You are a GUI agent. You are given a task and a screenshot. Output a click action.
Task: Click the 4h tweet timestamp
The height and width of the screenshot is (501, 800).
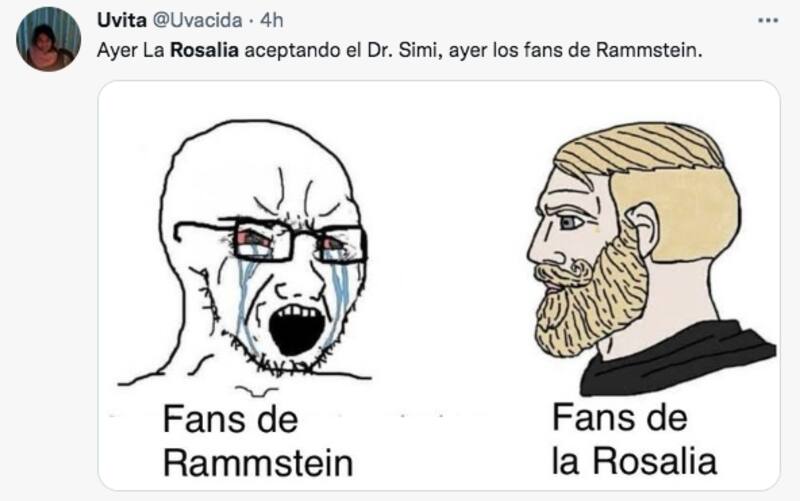coord(271,20)
